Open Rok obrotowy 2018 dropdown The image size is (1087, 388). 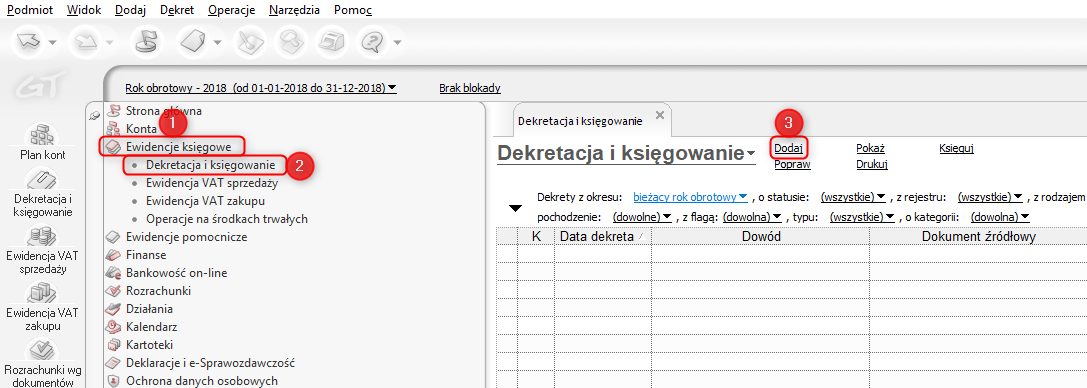(x=261, y=89)
